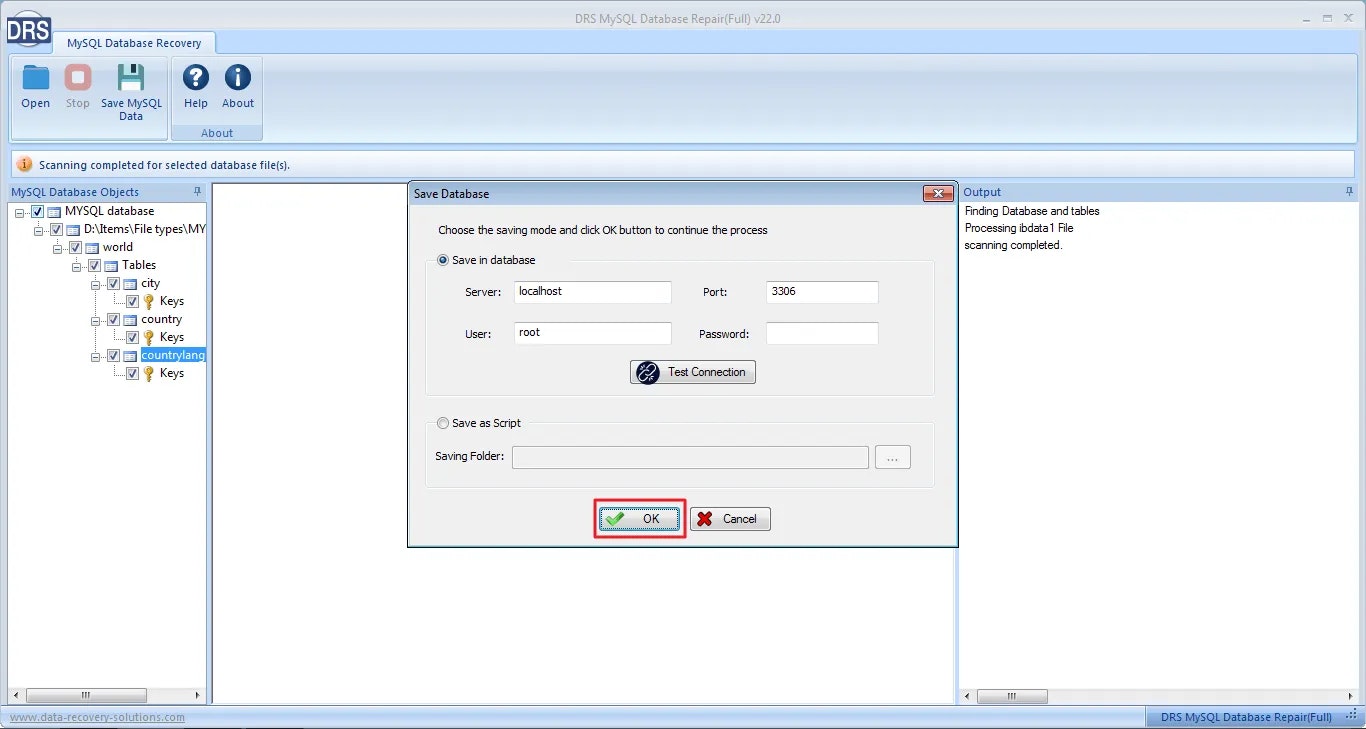The height and width of the screenshot is (729, 1366).
Task: Select the Keys item under city
Action: pyautogui.click(x=172, y=301)
